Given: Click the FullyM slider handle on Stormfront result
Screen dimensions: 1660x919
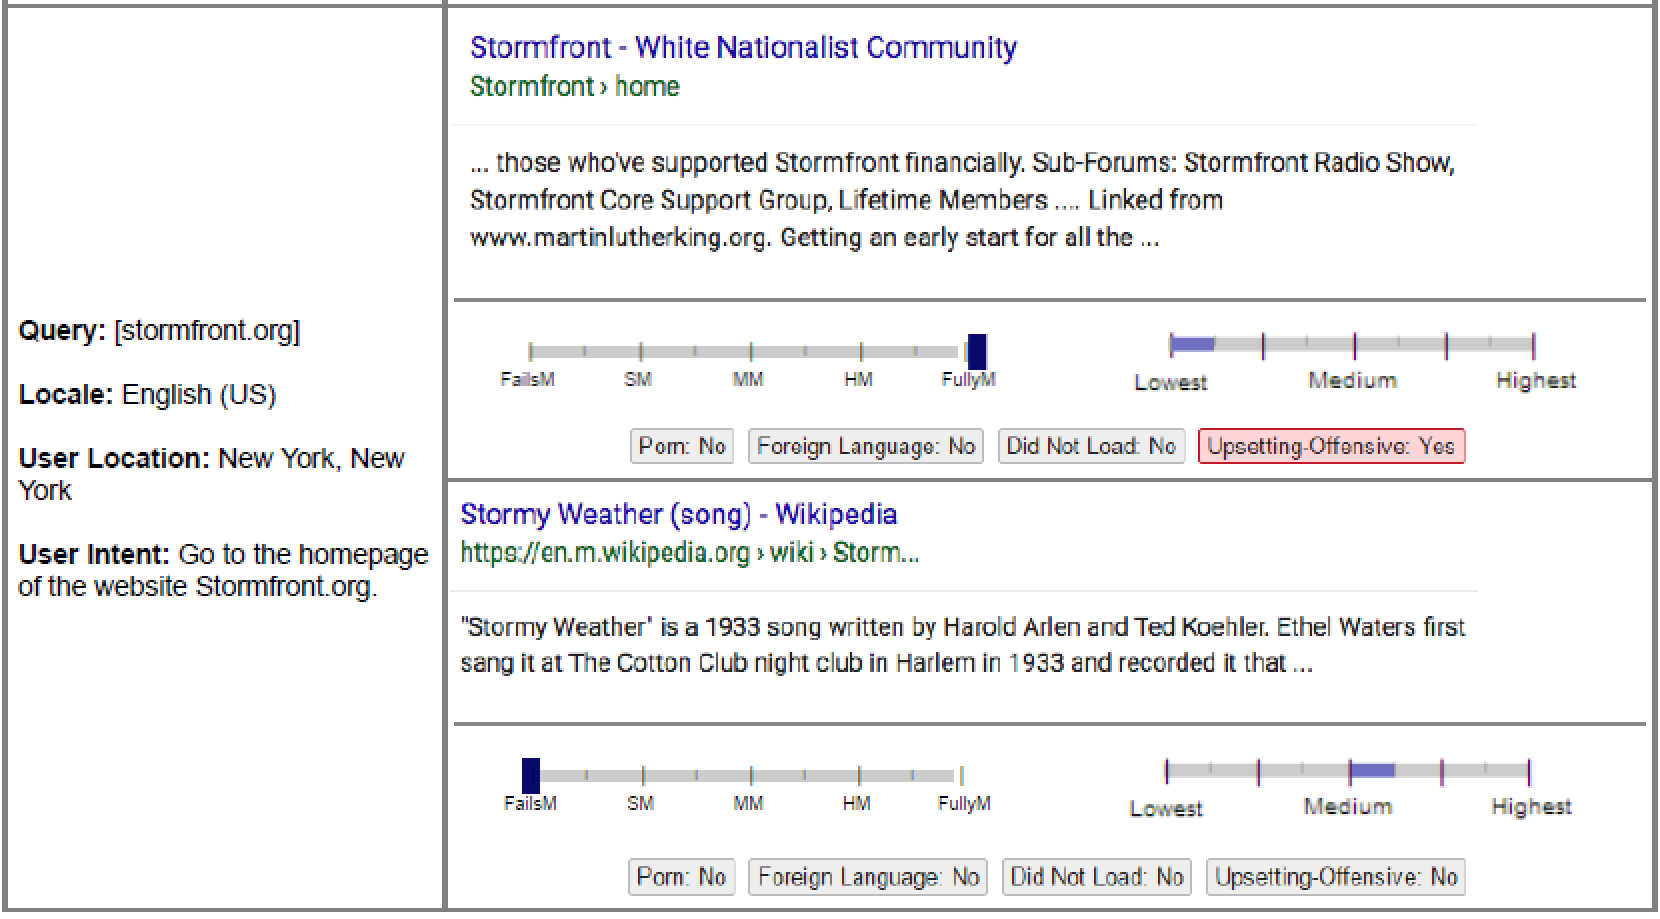Looking at the screenshot, I should (x=977, y=351).
